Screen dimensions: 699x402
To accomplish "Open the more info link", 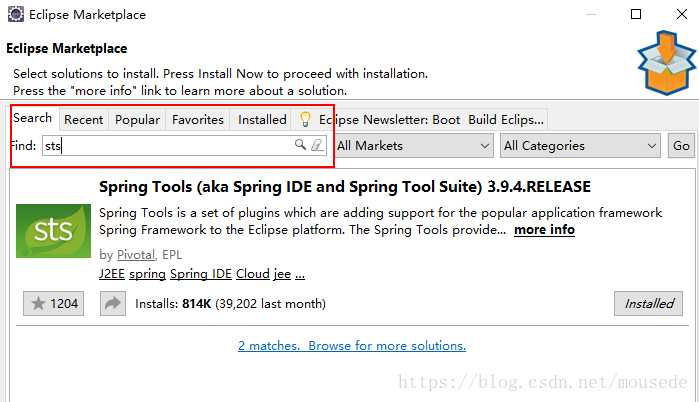I will click(x=544, y=230).
